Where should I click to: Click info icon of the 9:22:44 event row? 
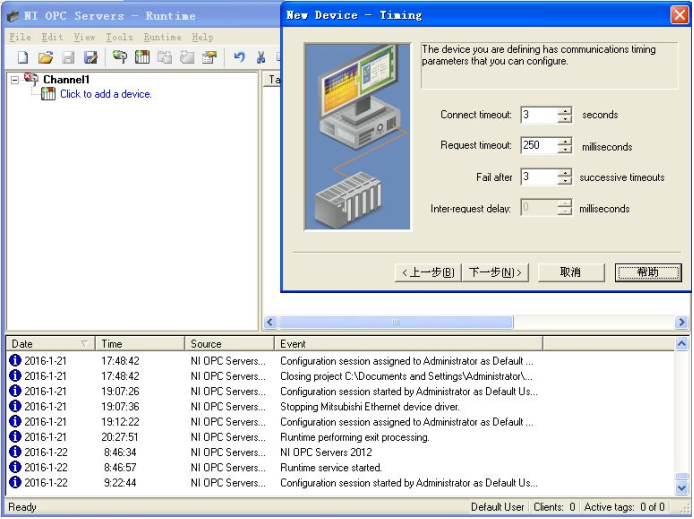pos(15,482)
